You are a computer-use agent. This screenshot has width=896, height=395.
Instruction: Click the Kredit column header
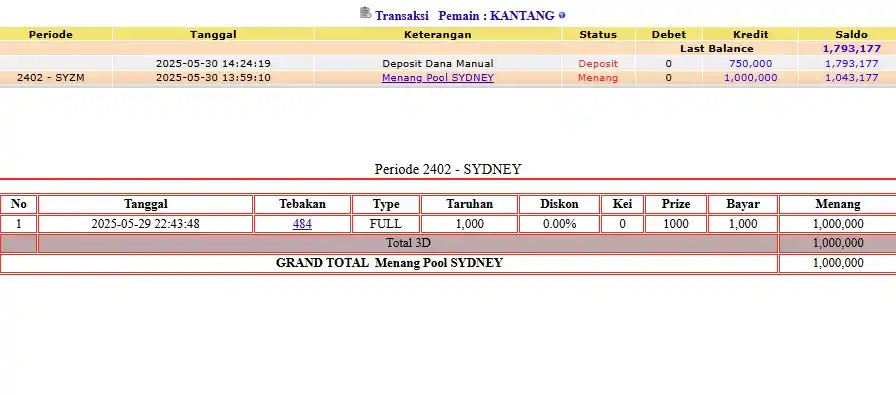750,34
